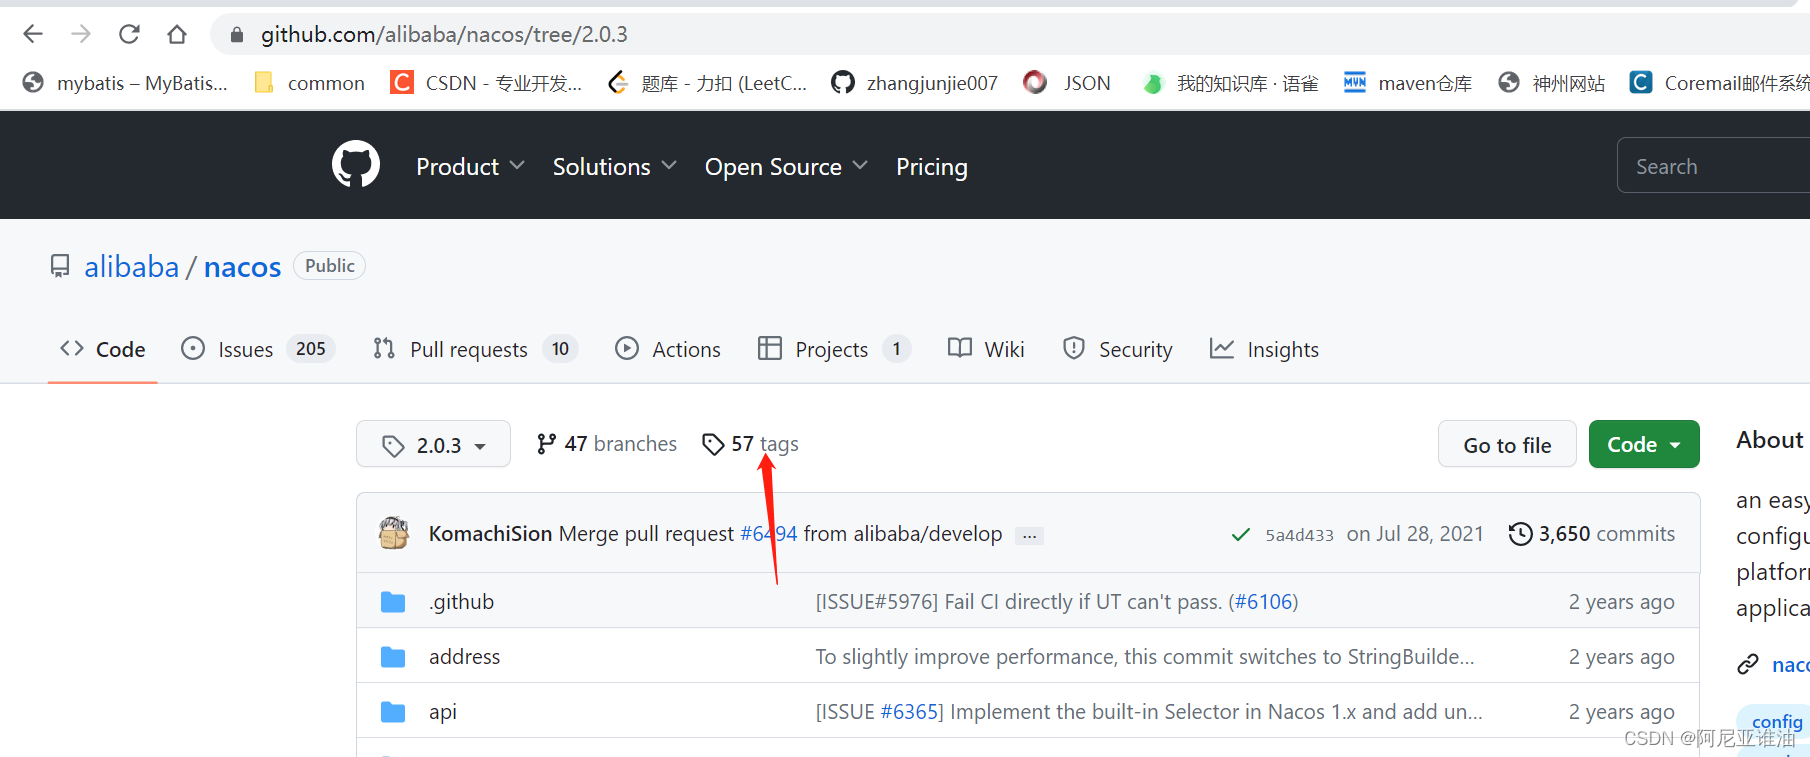The height and width of the screenshot is (757, 1810).
Task: Click the Issues circle icon
Action: 193,348
